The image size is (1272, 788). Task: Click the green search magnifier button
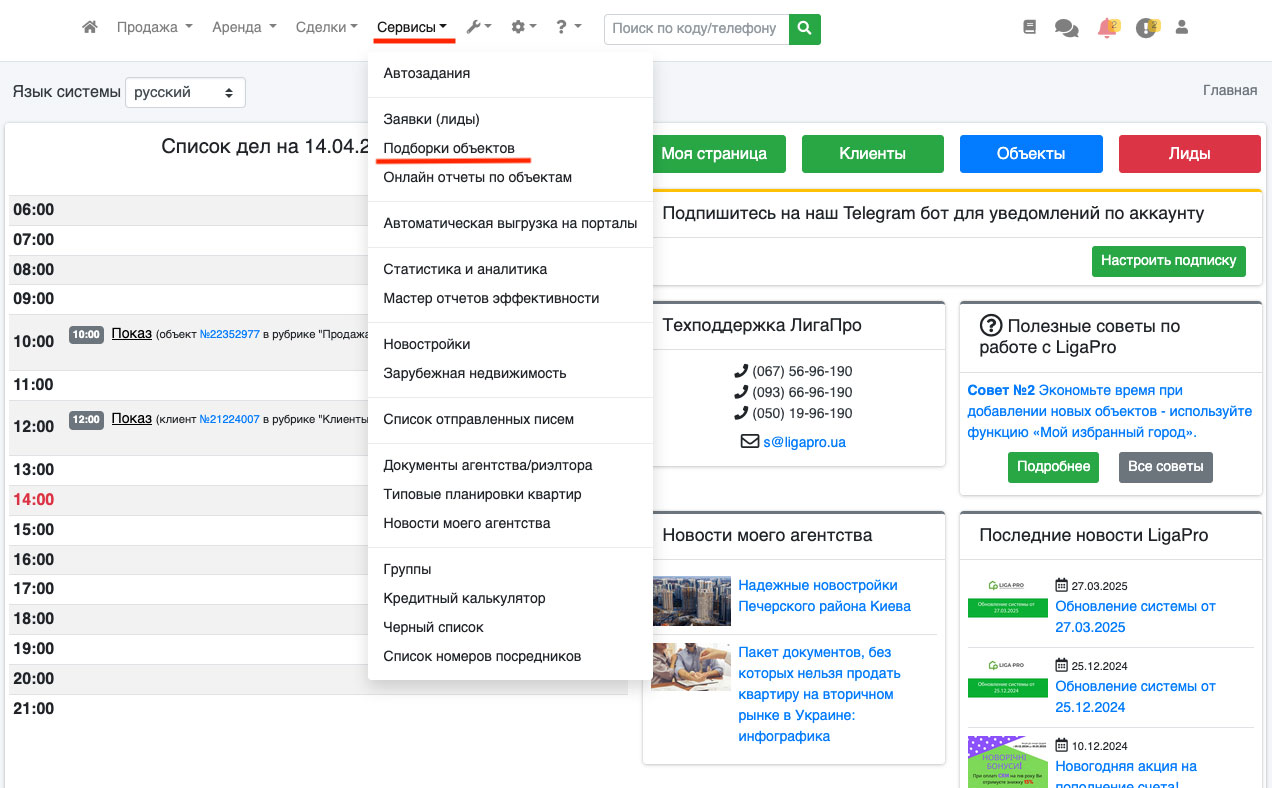(804, 29)
